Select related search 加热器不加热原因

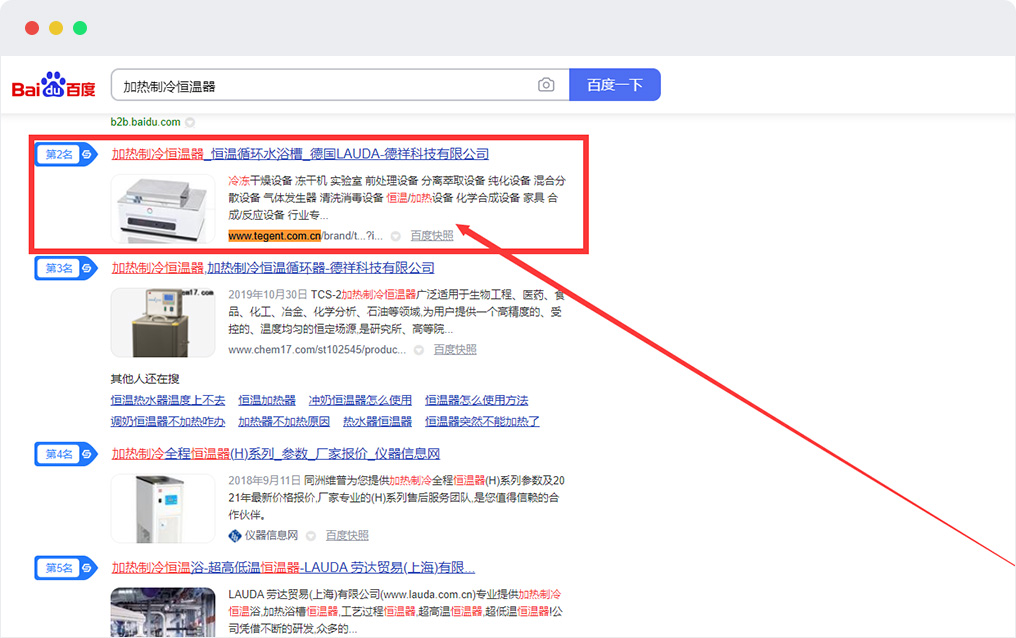tap(284, 422)
